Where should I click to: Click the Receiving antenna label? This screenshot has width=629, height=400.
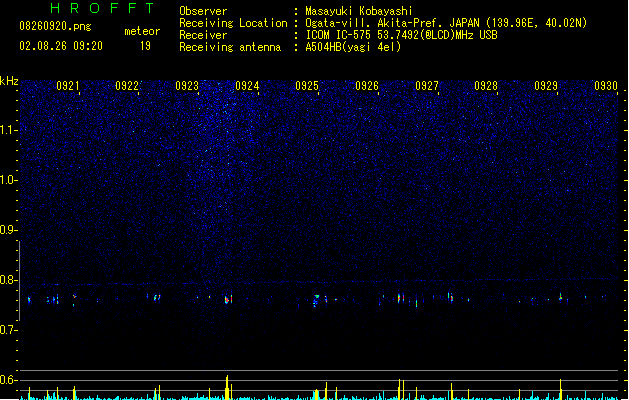(230, 47)
